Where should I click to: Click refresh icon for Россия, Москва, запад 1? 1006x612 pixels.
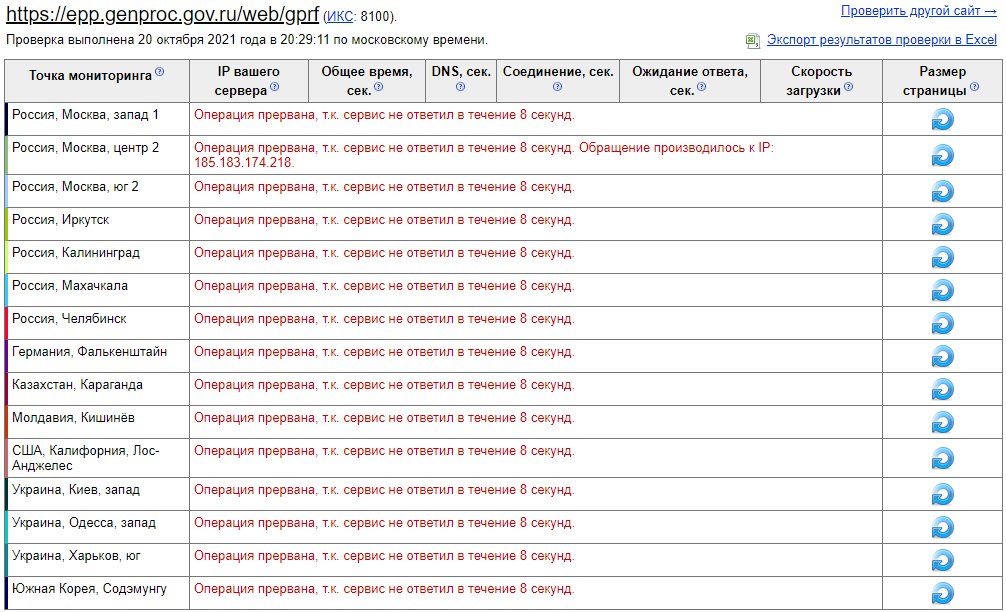click(x=942, y=119)
